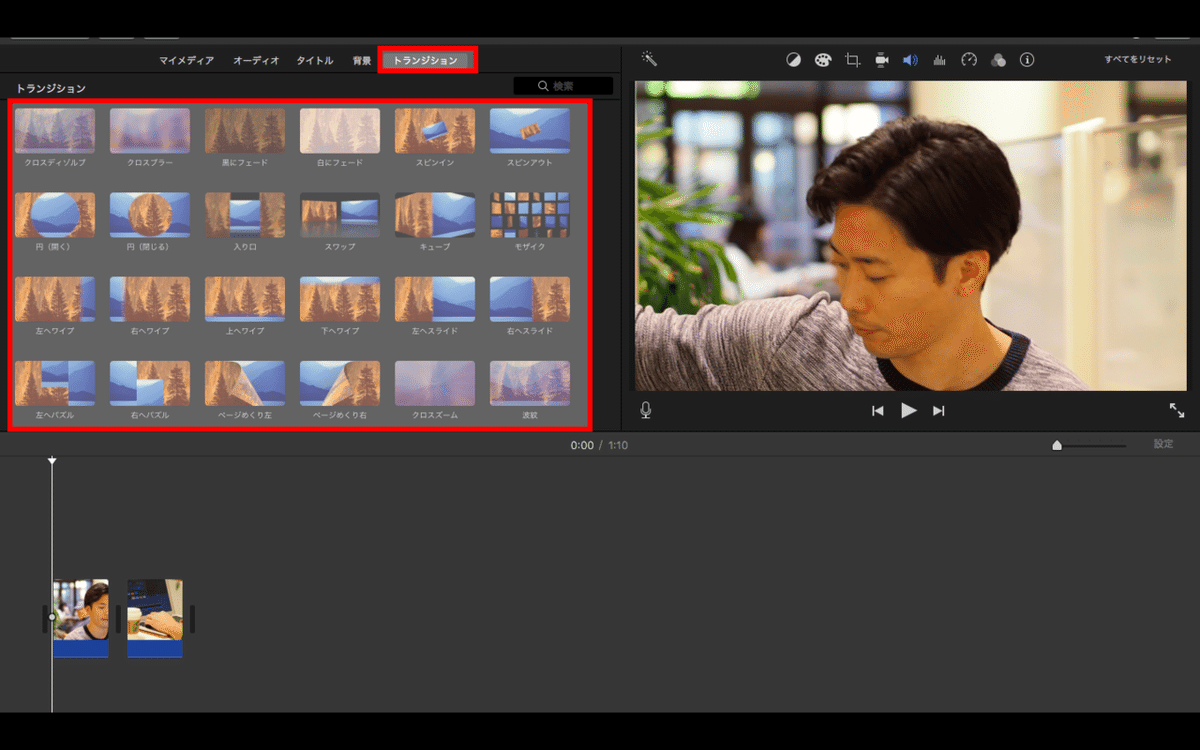Open the timeline 設定 button
Image resolution: width=1200 pixels, height=750 pixels.
coord(1163,444)
